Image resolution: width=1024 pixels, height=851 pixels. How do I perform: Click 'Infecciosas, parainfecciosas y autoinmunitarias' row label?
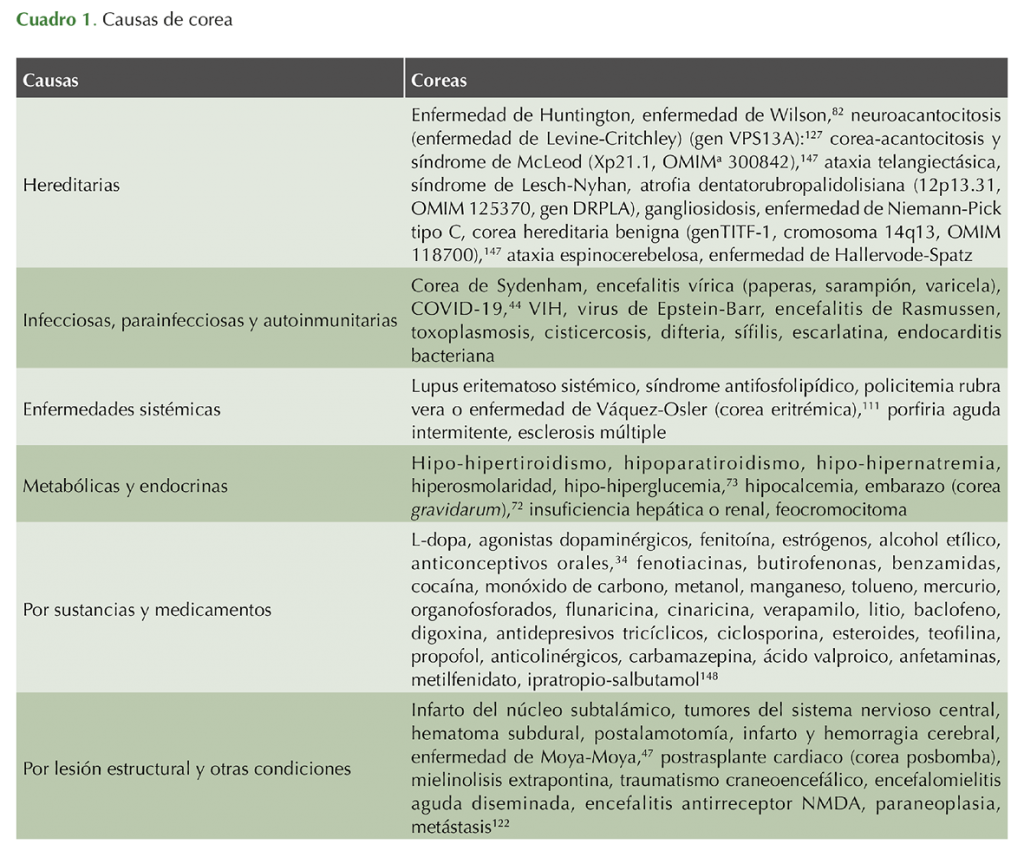[210, 321]
